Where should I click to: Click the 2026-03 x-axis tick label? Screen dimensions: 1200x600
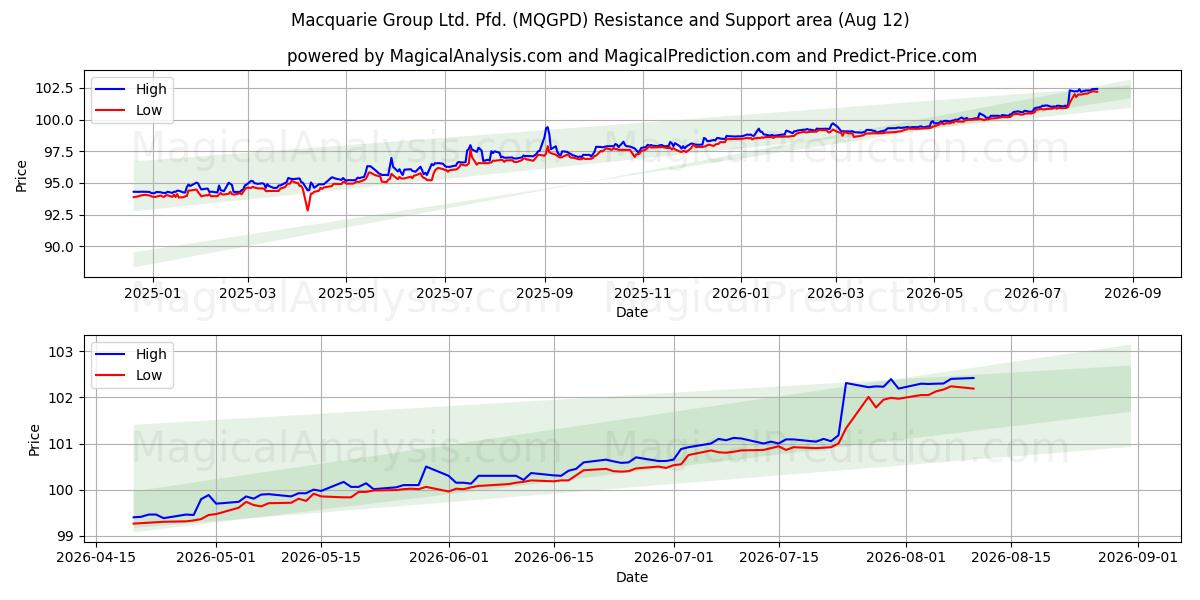click(836, 294)
